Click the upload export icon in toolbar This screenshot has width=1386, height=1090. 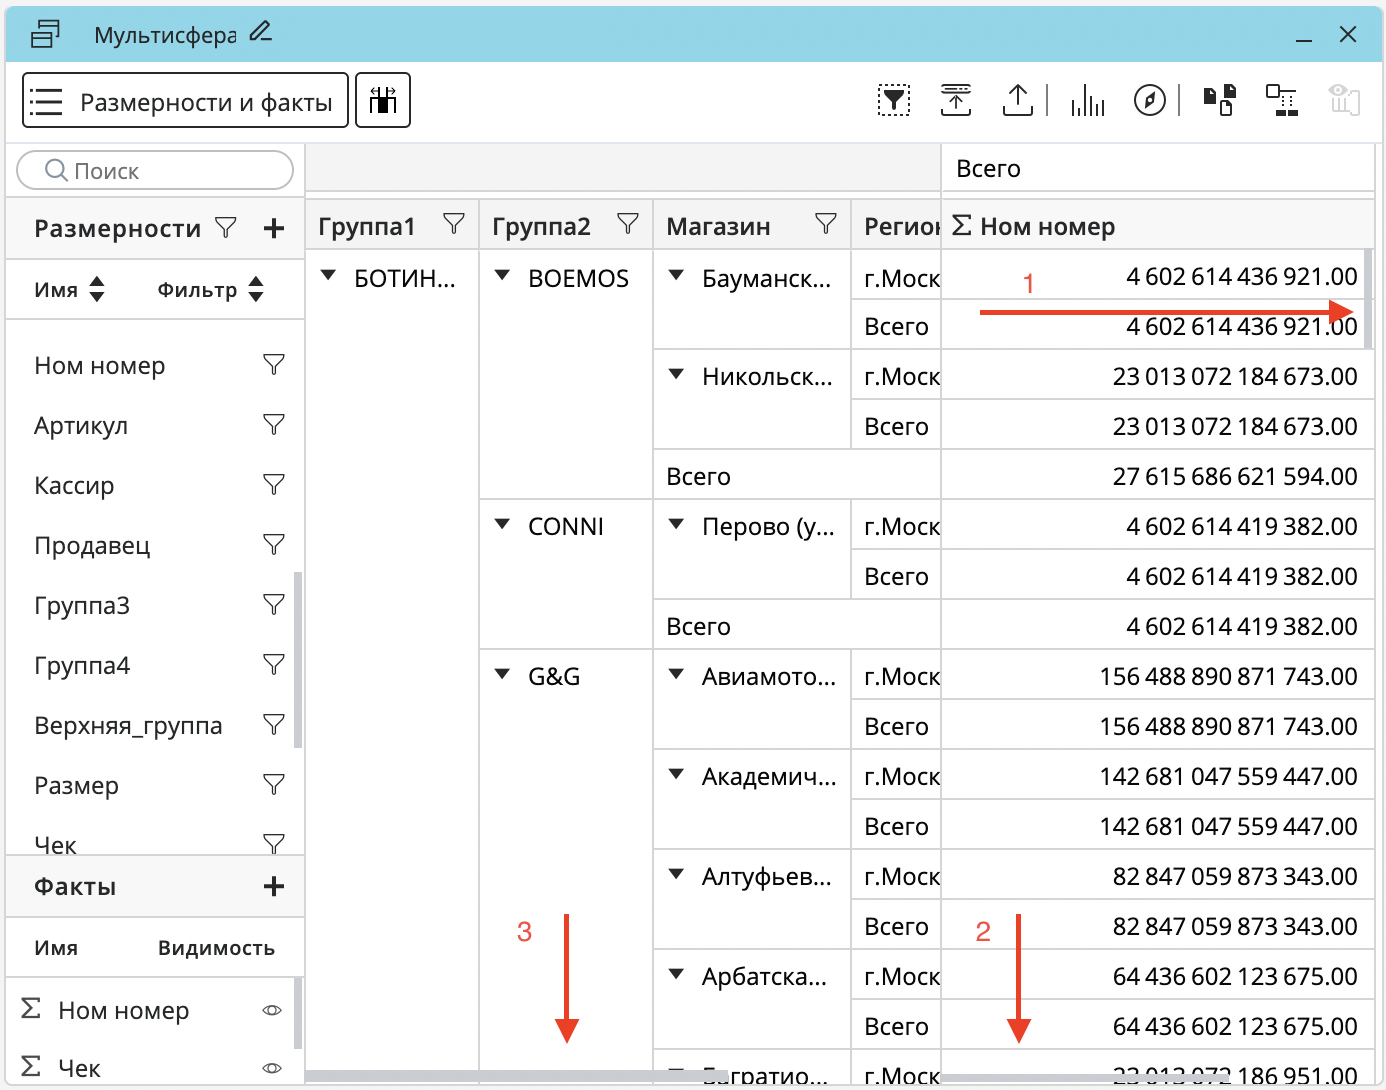tap(1017, 100)
